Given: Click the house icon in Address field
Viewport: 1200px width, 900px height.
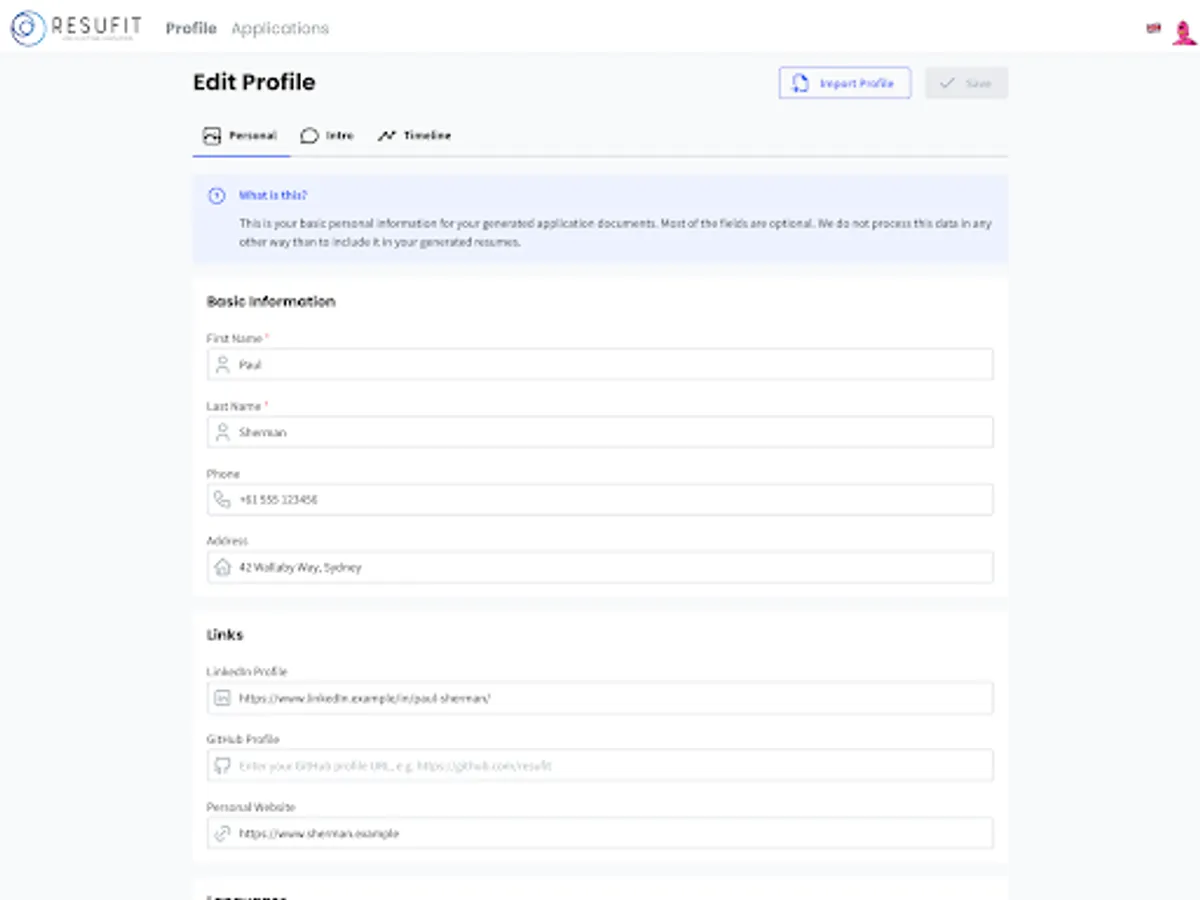Looking at the screenshot, I should tap(222, 567).
